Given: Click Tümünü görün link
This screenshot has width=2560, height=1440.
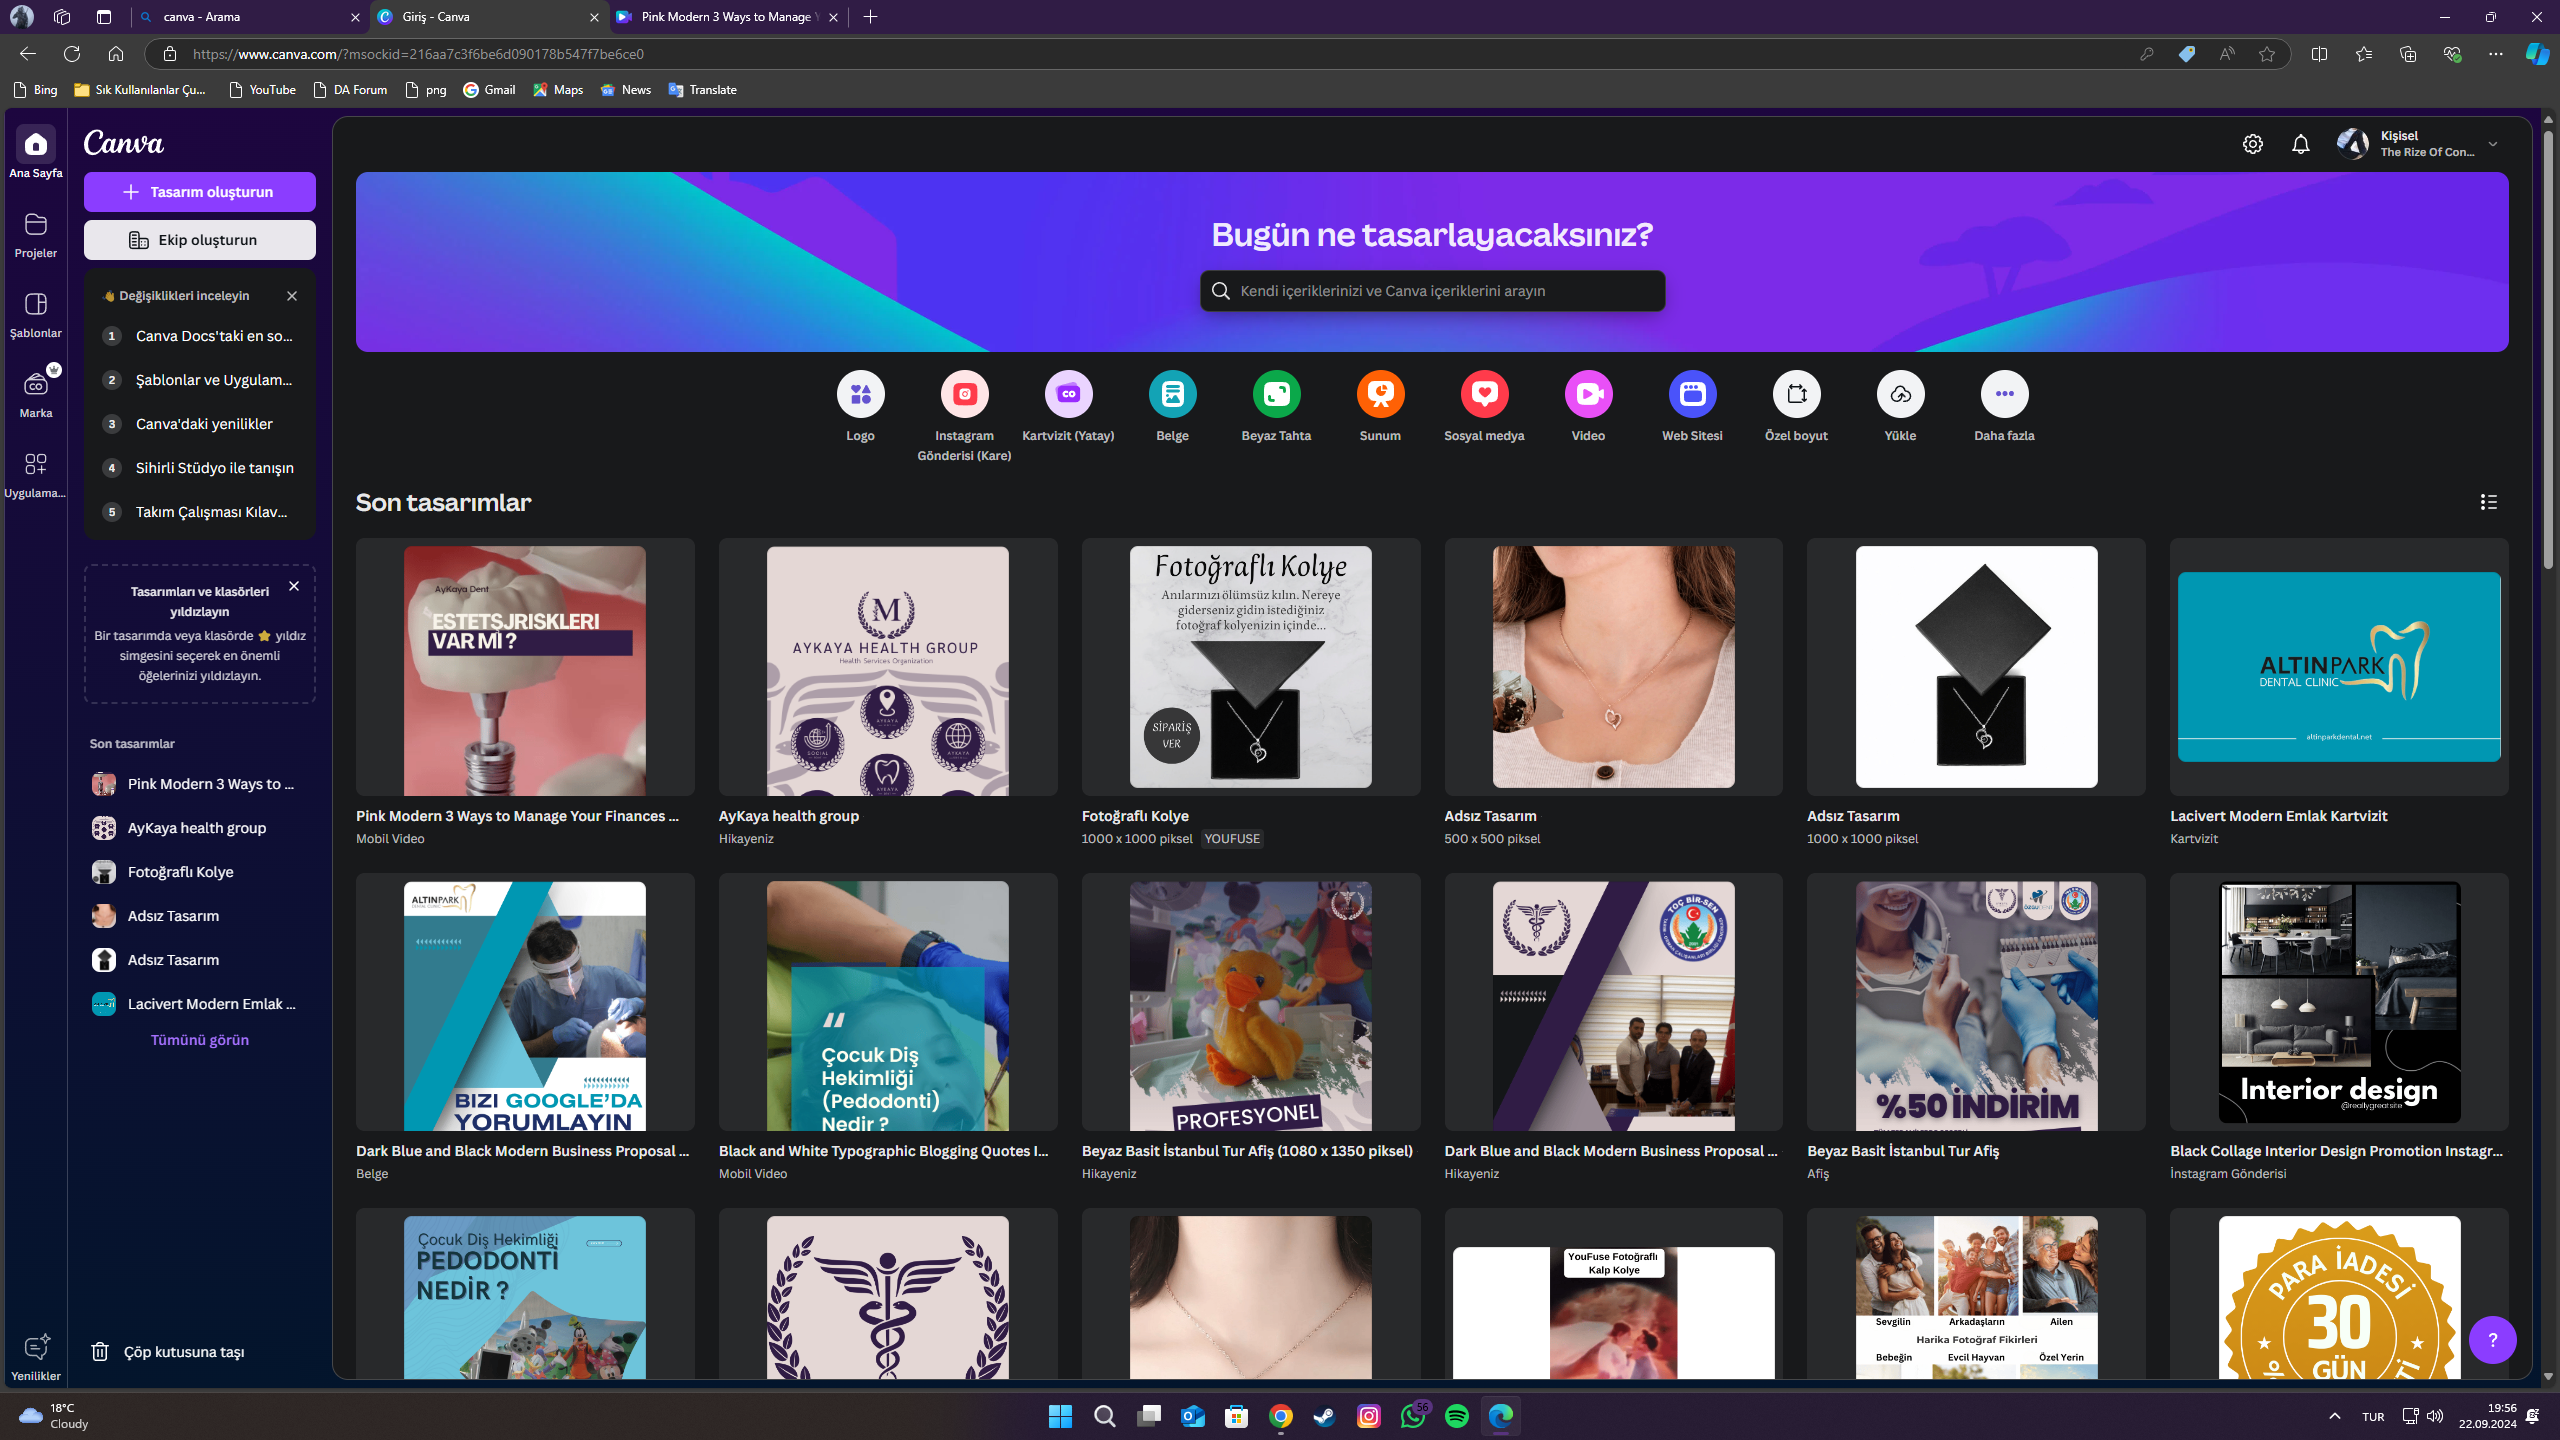Looking at the screenshot, I should click(x=200, y=1040).
